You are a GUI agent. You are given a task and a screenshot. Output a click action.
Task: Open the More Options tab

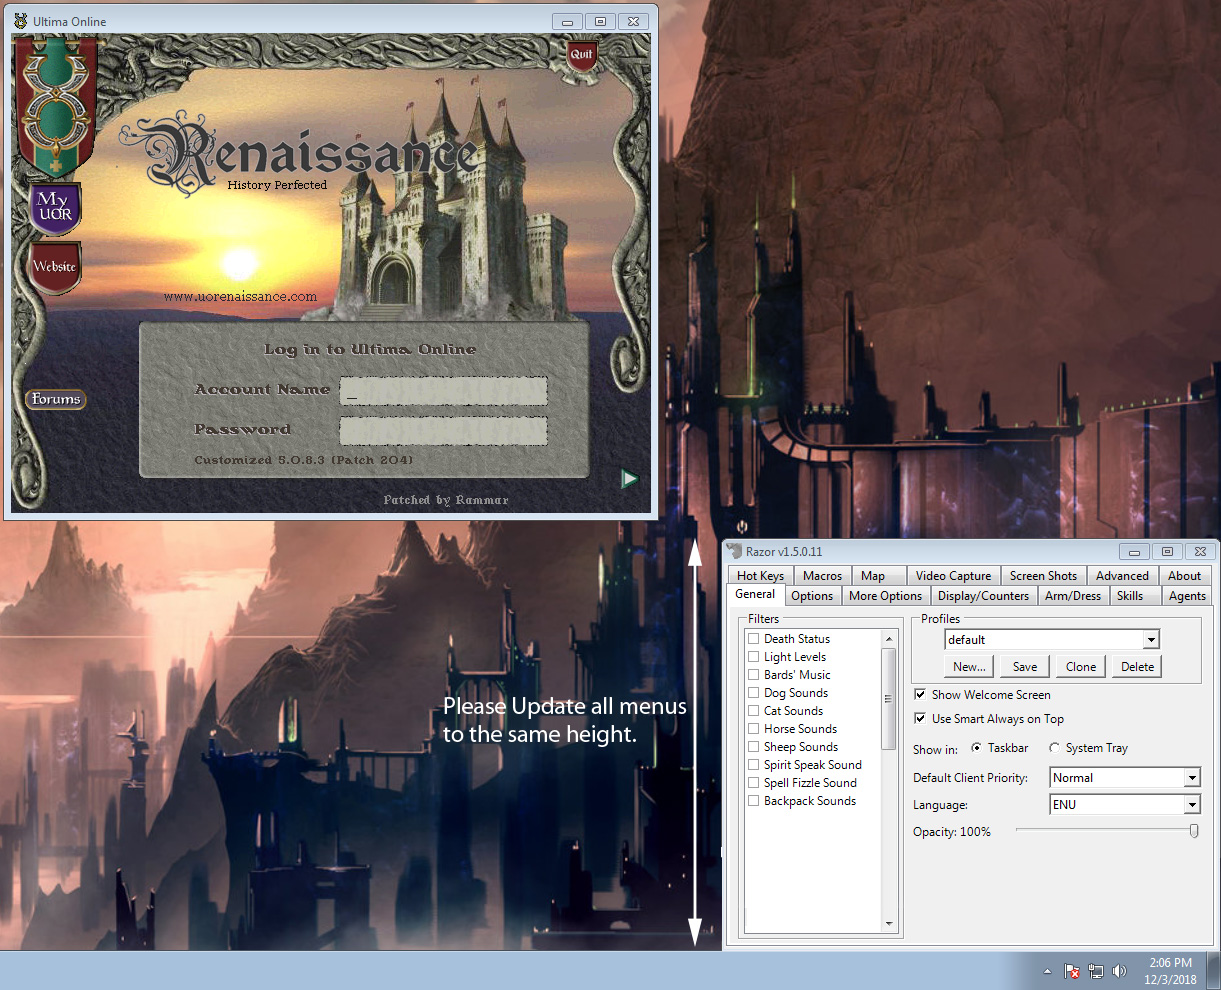pos(885,596)
